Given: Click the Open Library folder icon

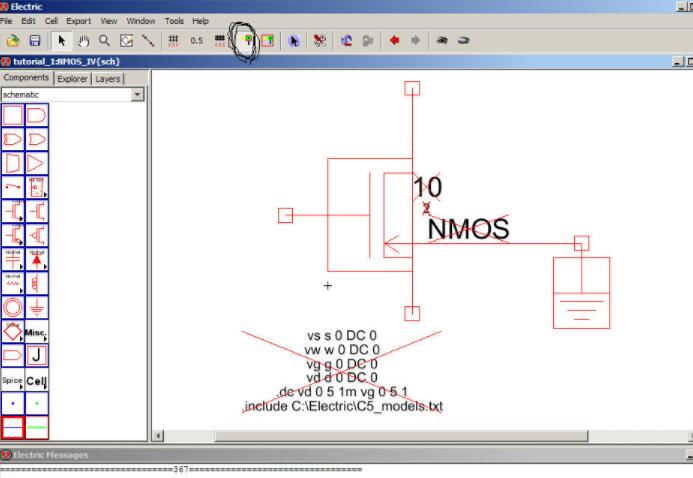Looking at the screenshot, I should [13, 41].
